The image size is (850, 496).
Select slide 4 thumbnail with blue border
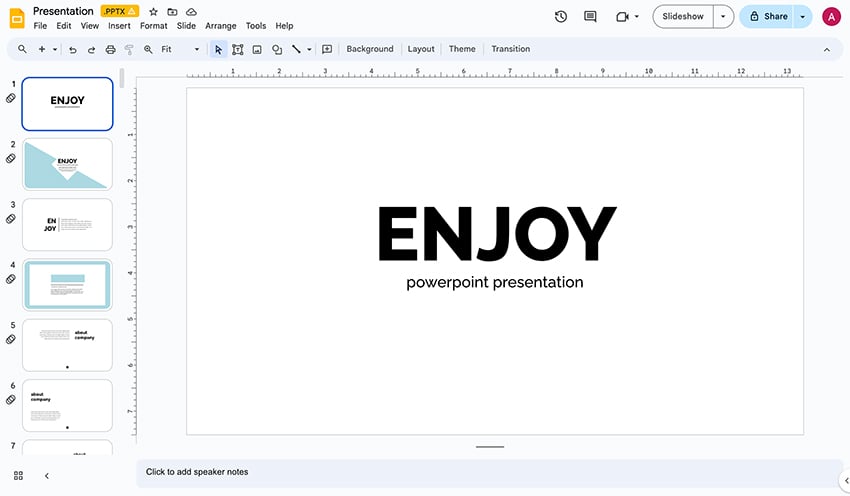tap(68, 285)
